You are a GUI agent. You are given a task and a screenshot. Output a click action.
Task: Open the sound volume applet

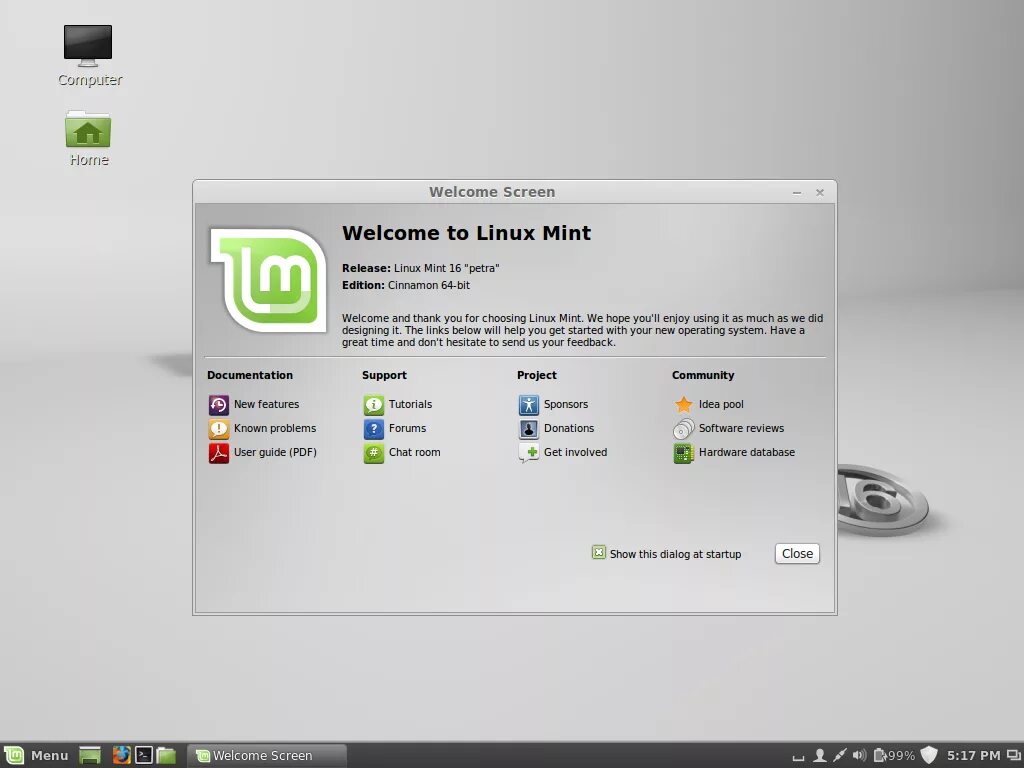859,756
